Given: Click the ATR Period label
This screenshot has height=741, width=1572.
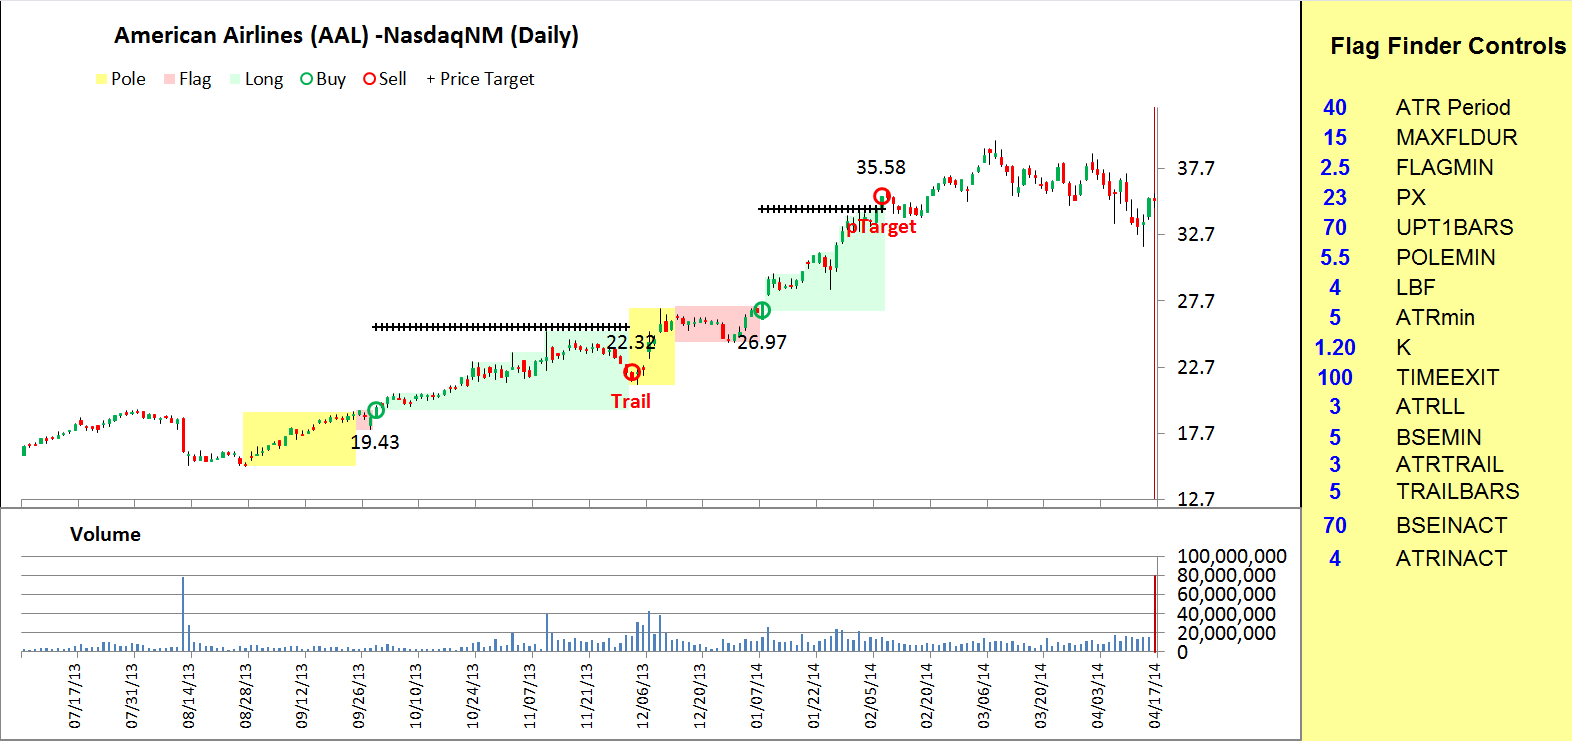Looking at the screenshot, I should (x=1453, y=107).
